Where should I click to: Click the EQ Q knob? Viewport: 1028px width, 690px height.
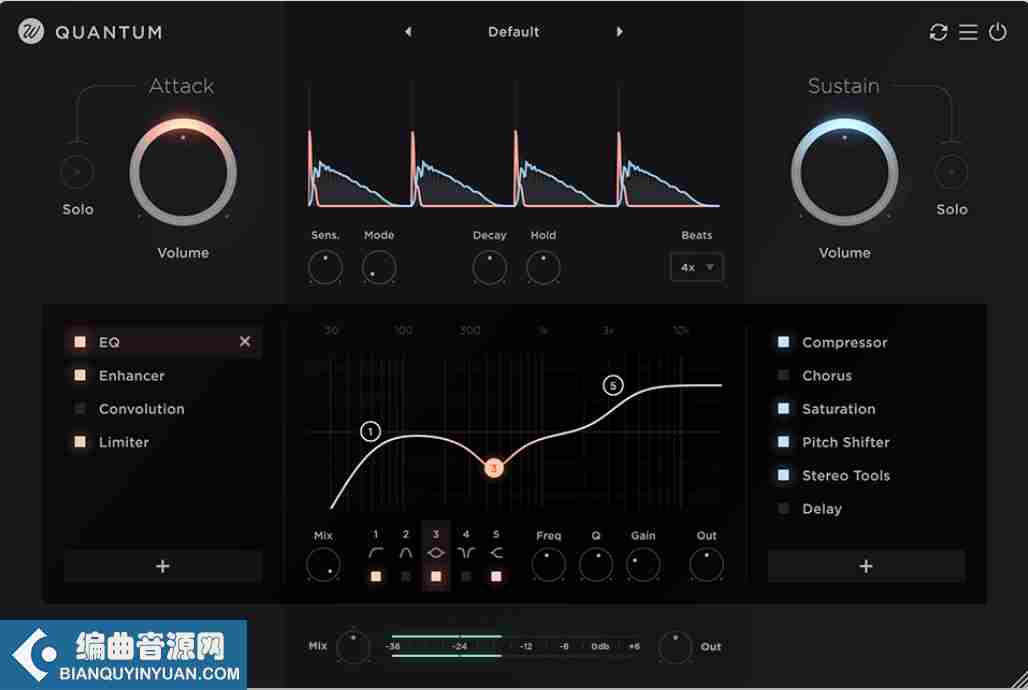[x=596, y=565]
